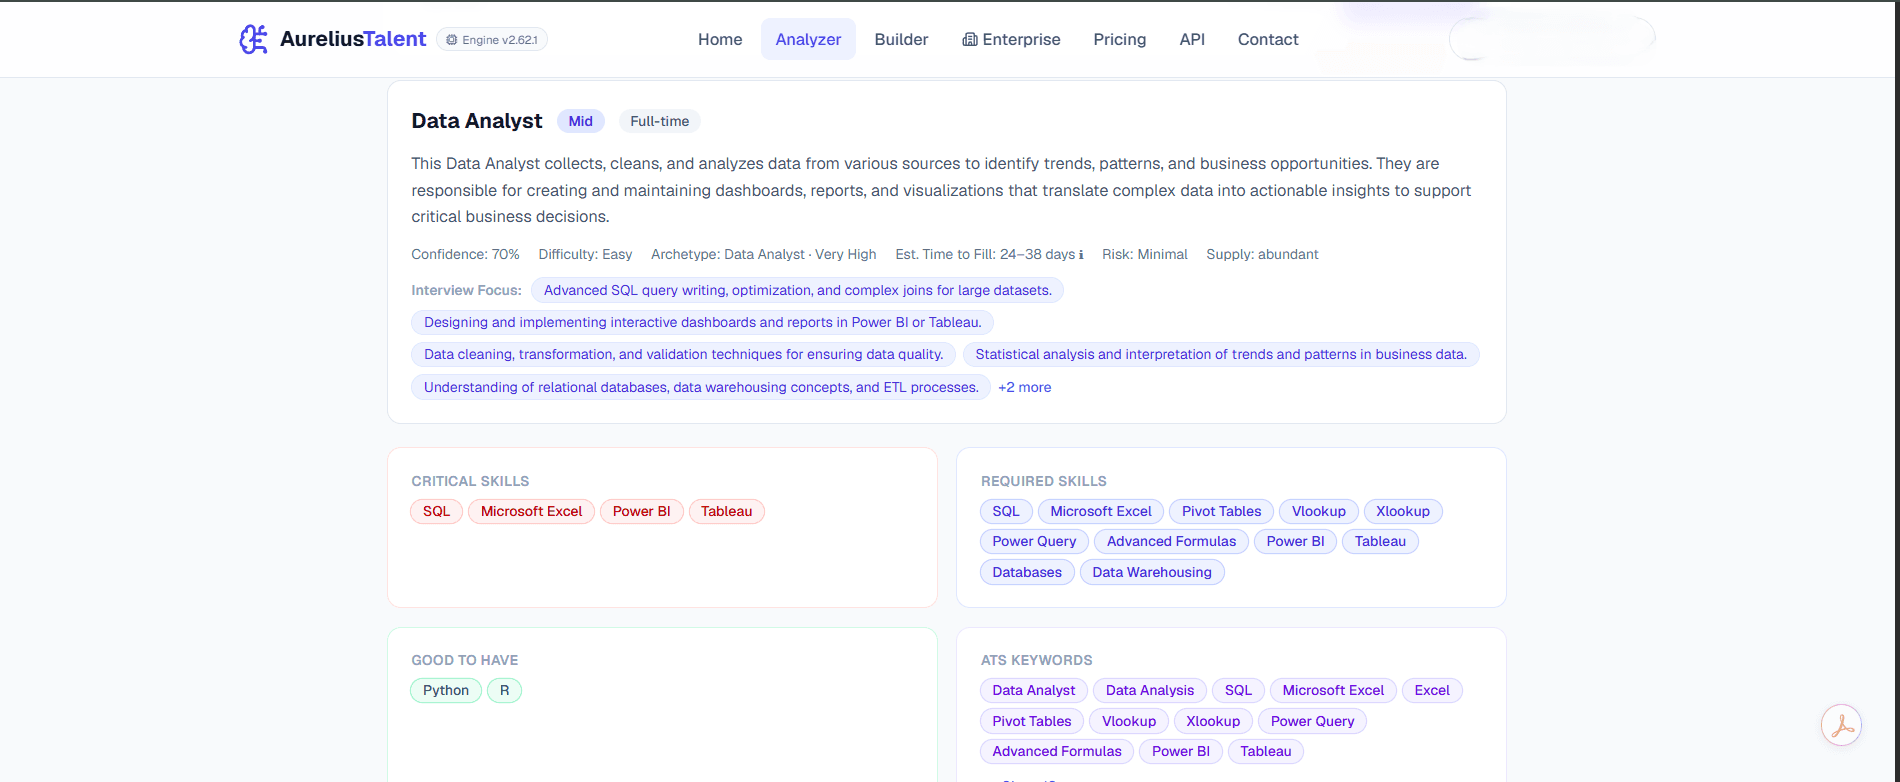
Task: Click Xlookup chip under ATS Keywords
Action: coord(1213,721)
